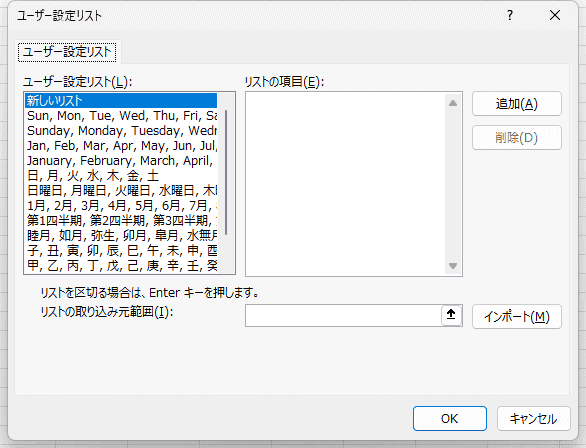586x448 pixels.
Task: Select the 日, 月, 火, 水 list entry
Action: (121, 176)
